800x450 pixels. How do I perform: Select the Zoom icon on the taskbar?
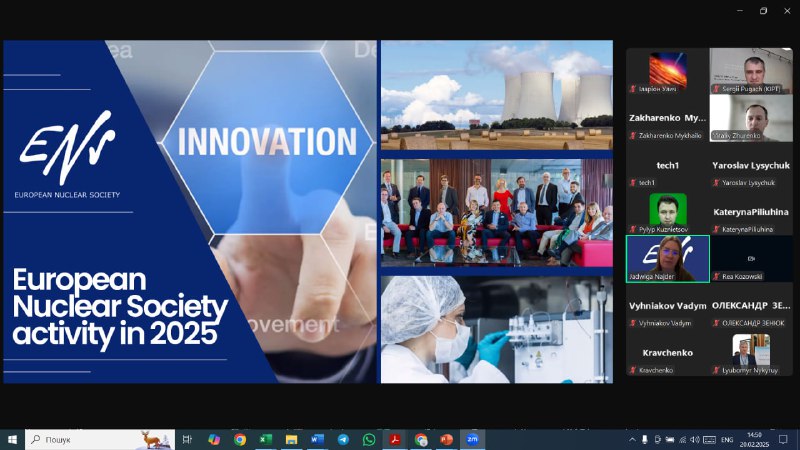pyautogui.click(x=472, y=439)
